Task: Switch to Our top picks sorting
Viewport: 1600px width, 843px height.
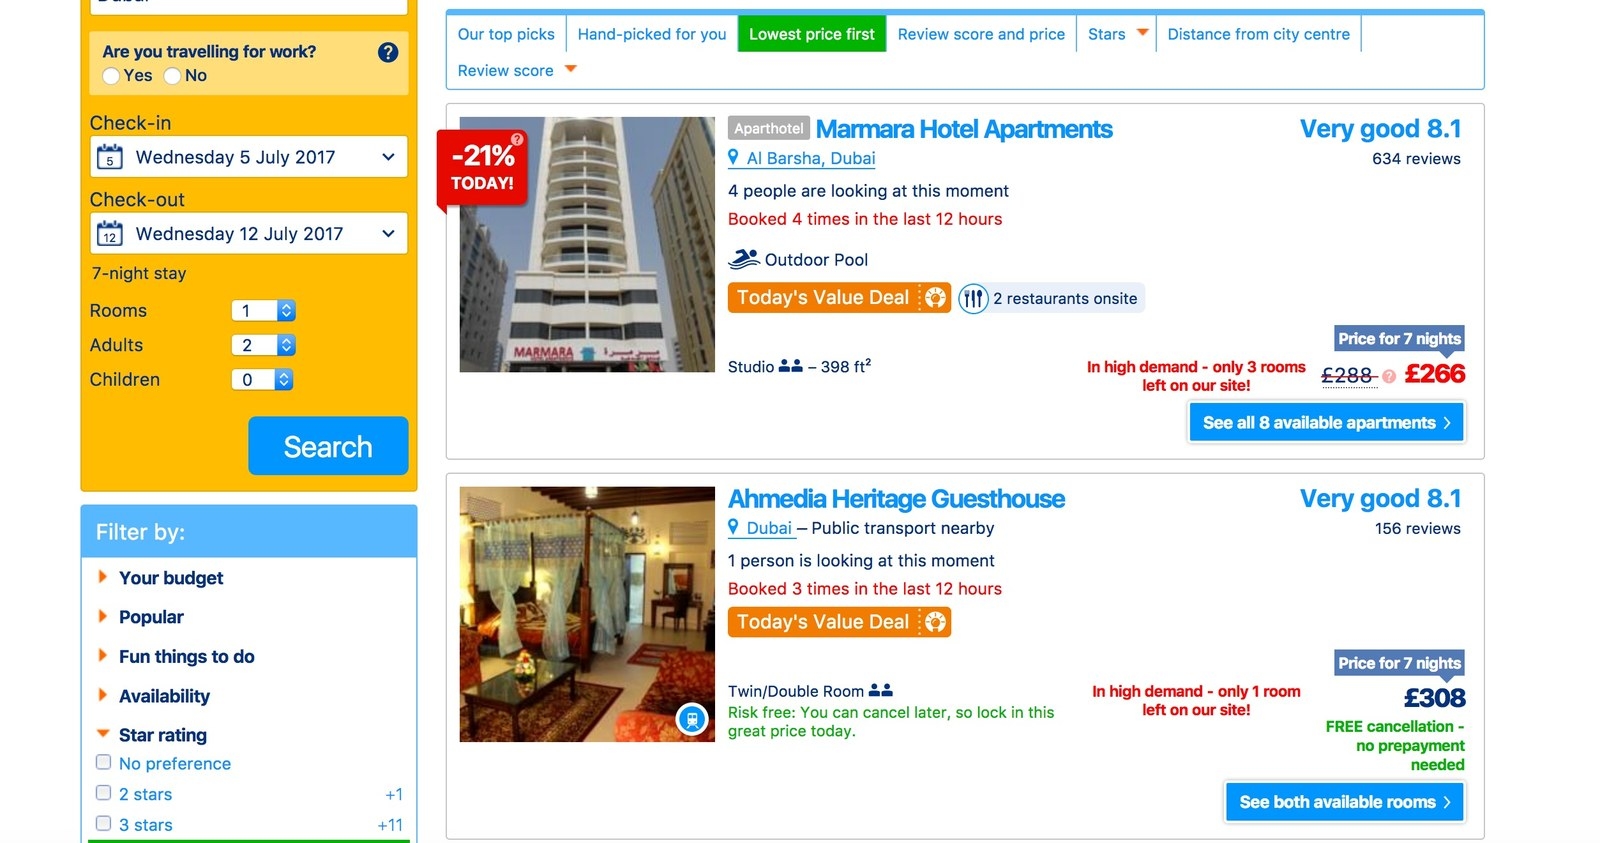Action: tap(506, 34)
